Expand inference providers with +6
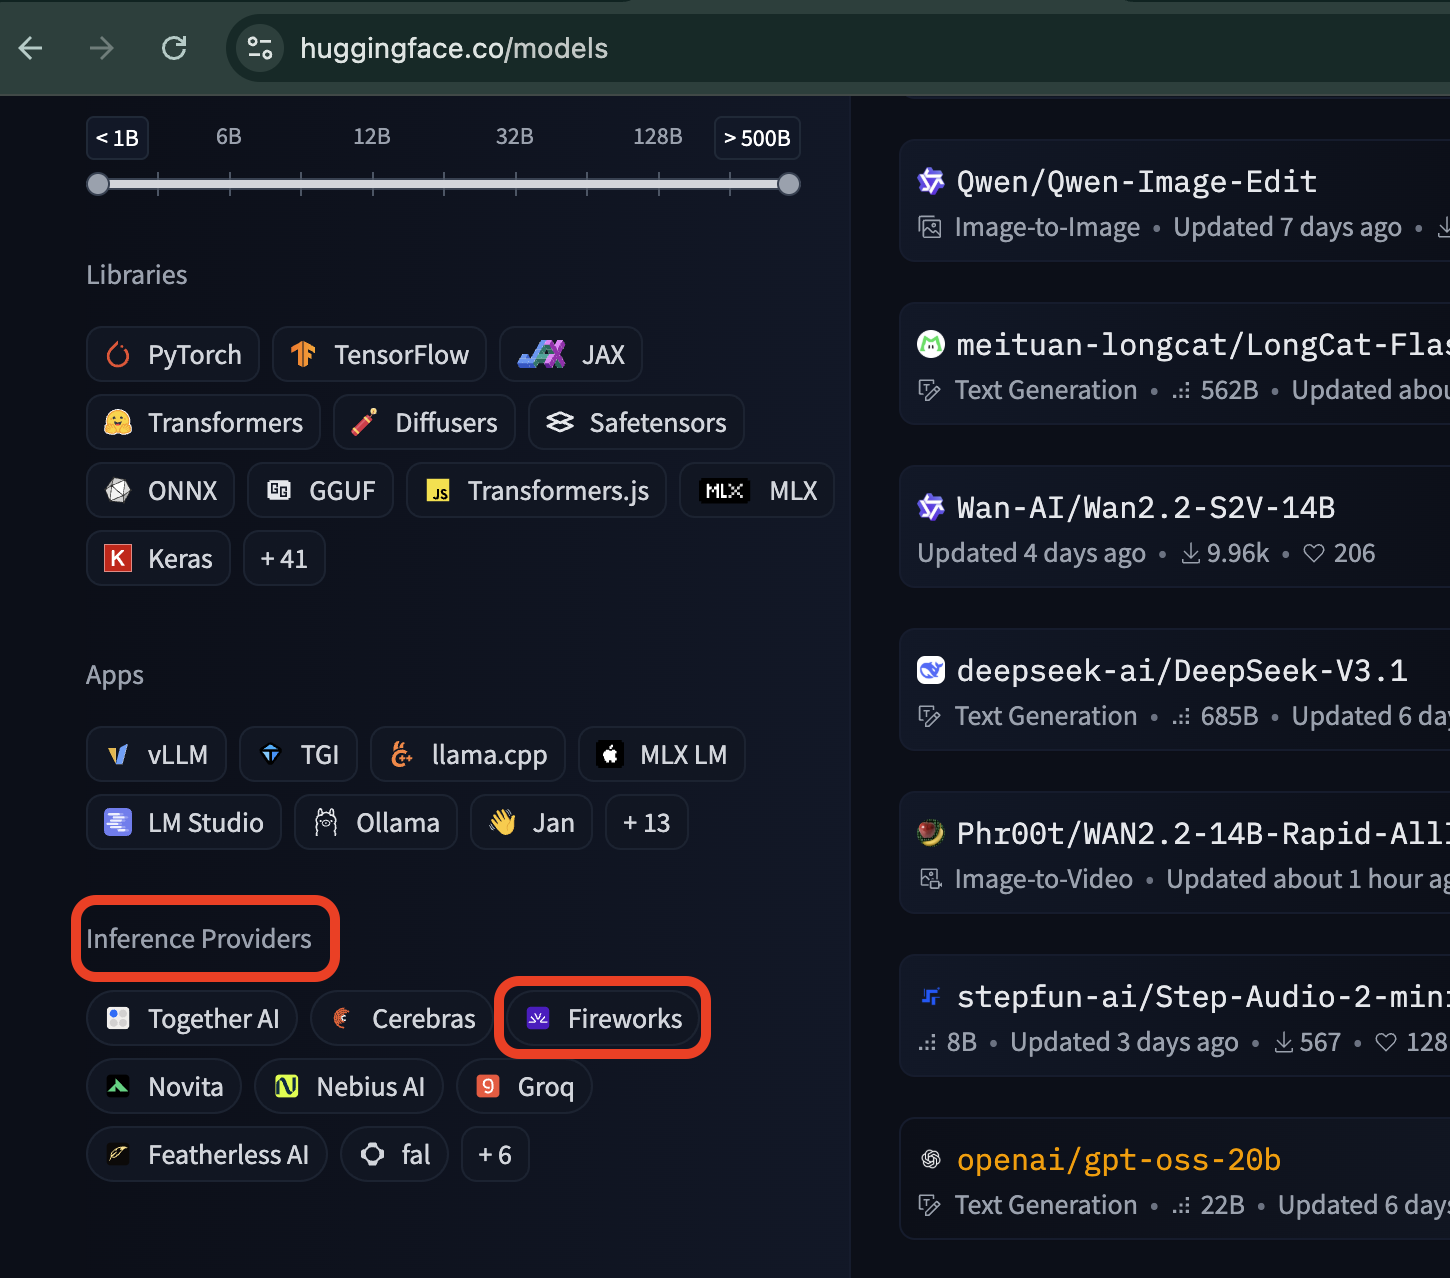1450x1278 pixels. 495,1155
